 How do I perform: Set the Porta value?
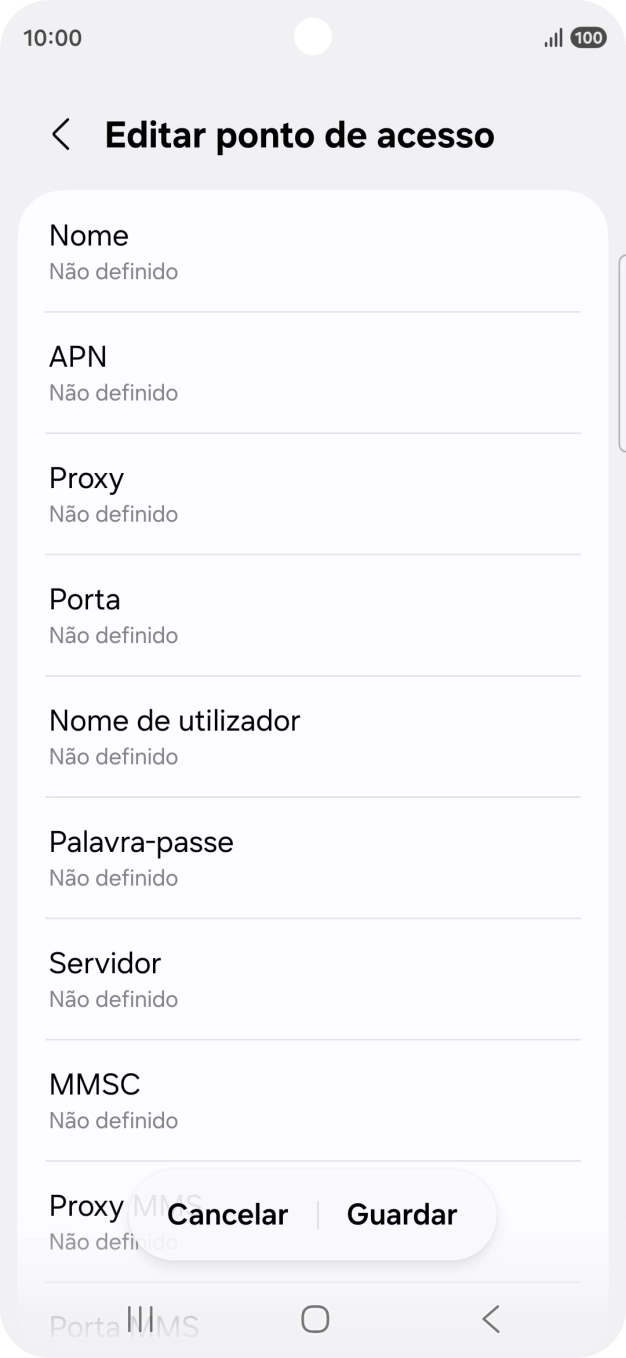pyautogui.click(x=313, y=614)
